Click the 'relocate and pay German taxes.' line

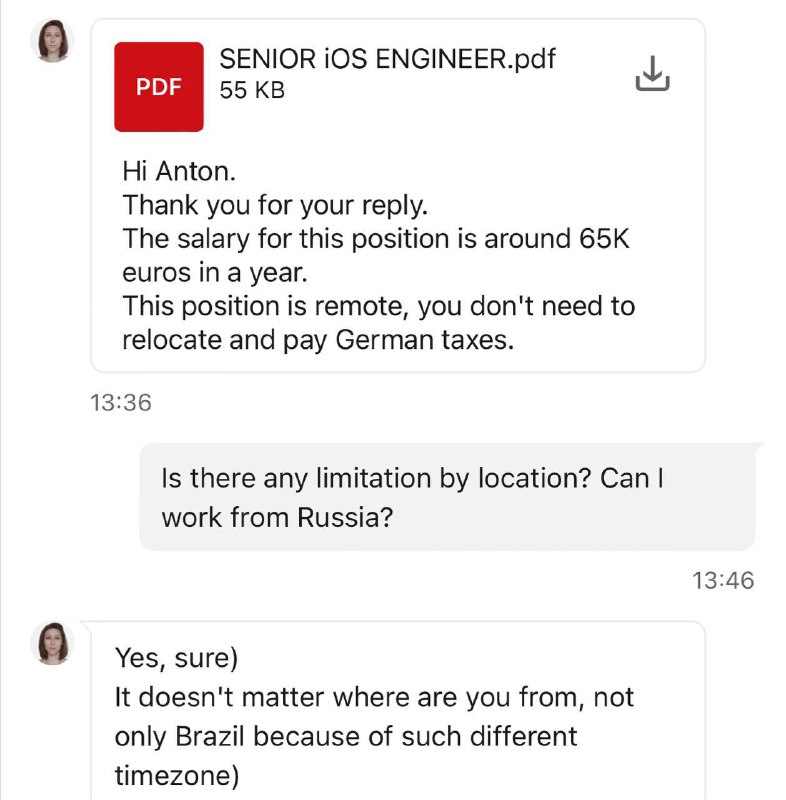(318, 340)
